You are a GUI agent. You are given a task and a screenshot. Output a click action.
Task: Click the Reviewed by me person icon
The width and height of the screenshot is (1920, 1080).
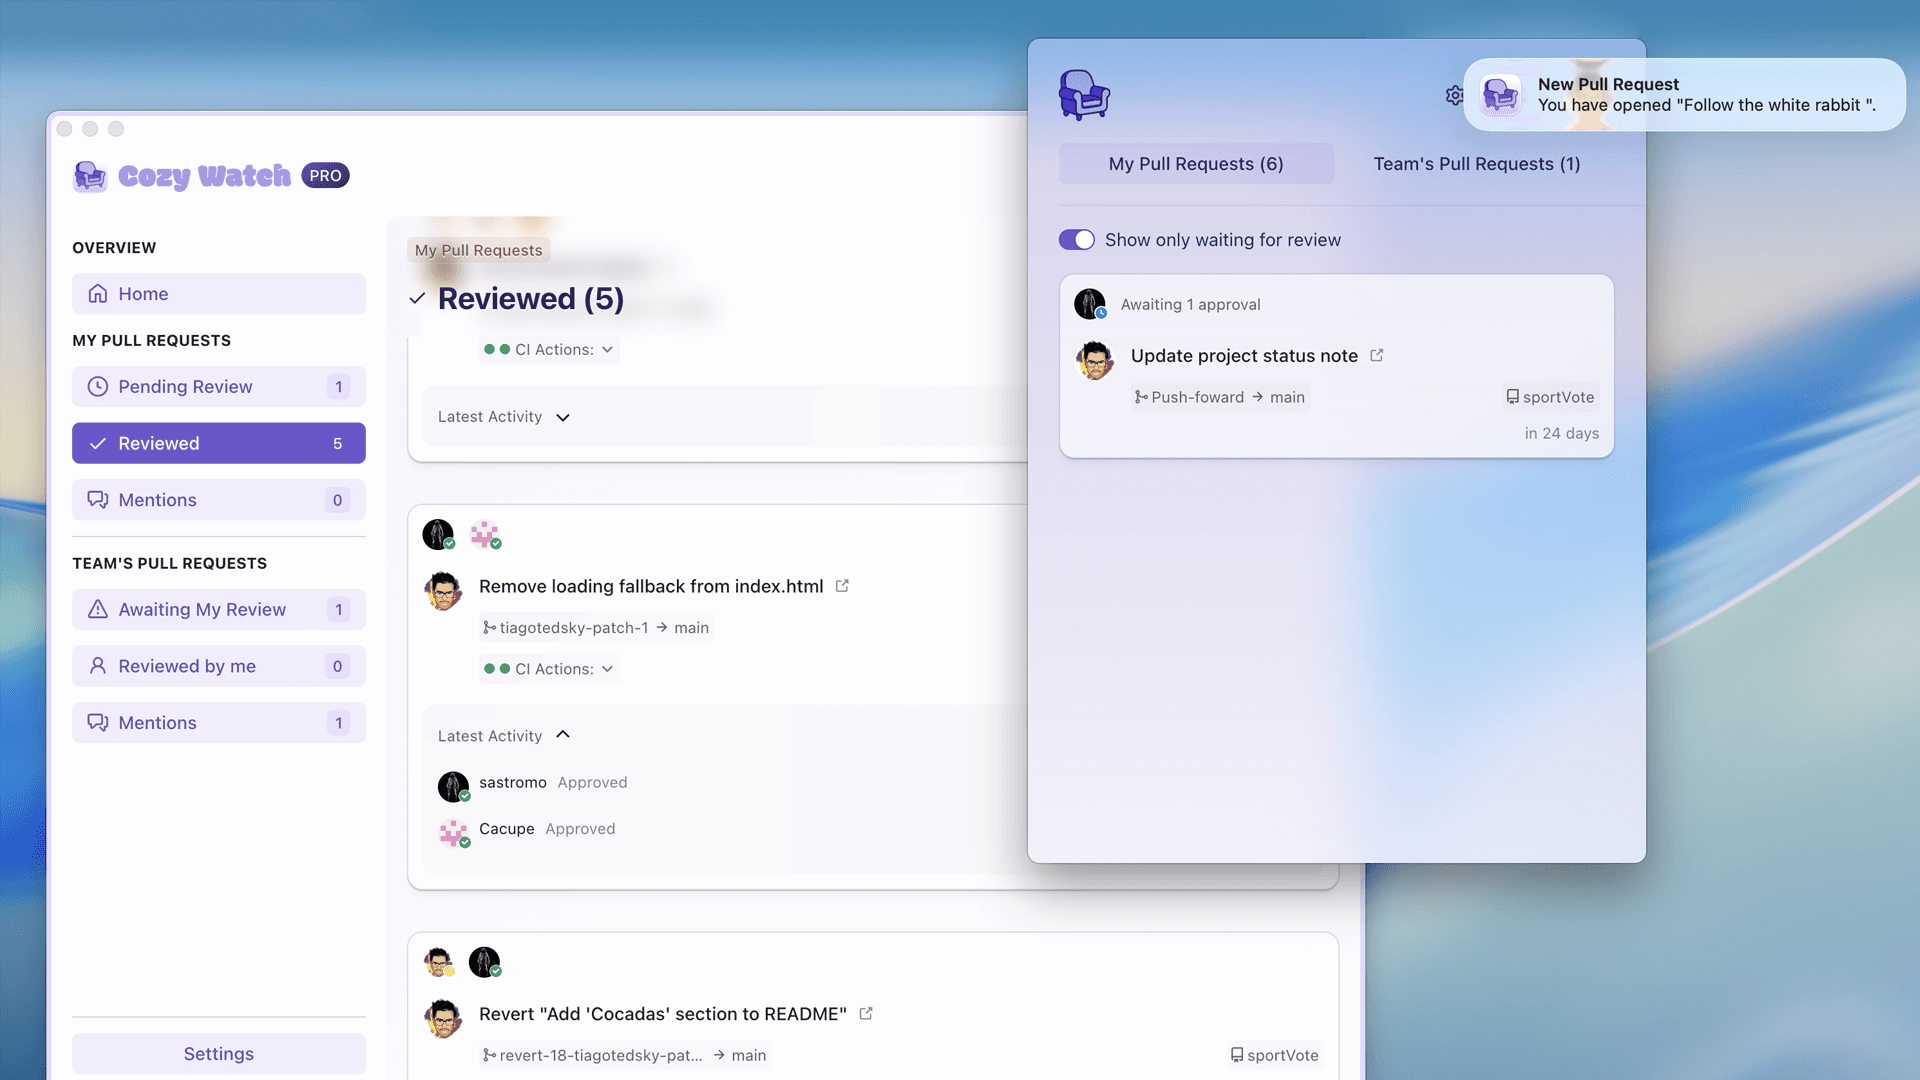pos(97,666)
